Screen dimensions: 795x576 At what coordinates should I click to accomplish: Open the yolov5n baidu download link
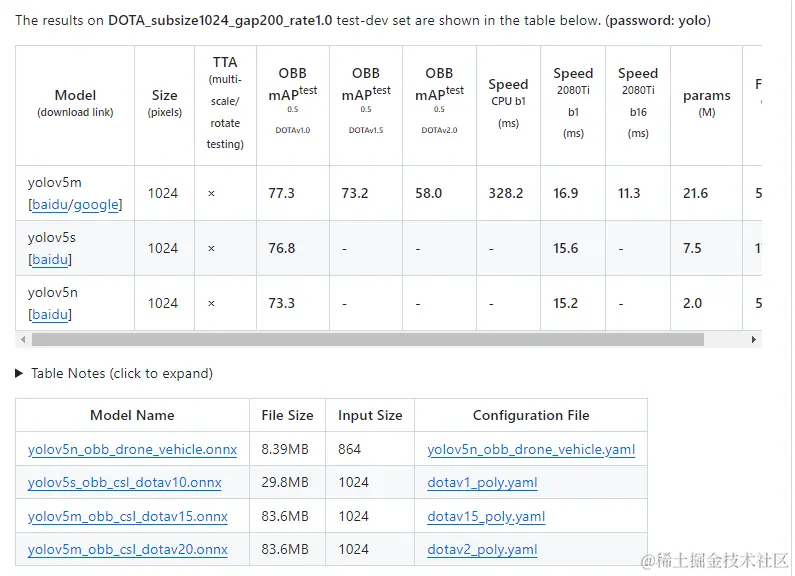50,314
